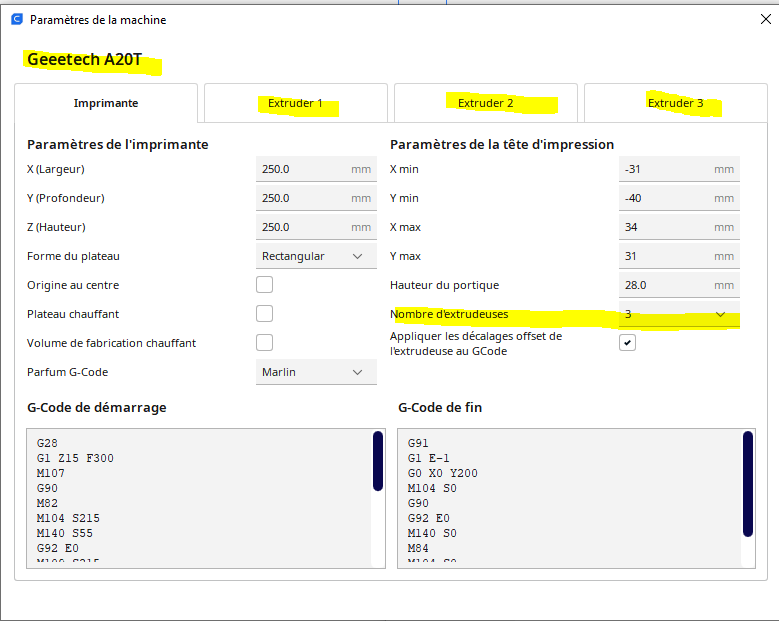Viewport: 779px width, 621px height.
Task: Enable the Origine au centre checkbox
Action: [264, 285]
